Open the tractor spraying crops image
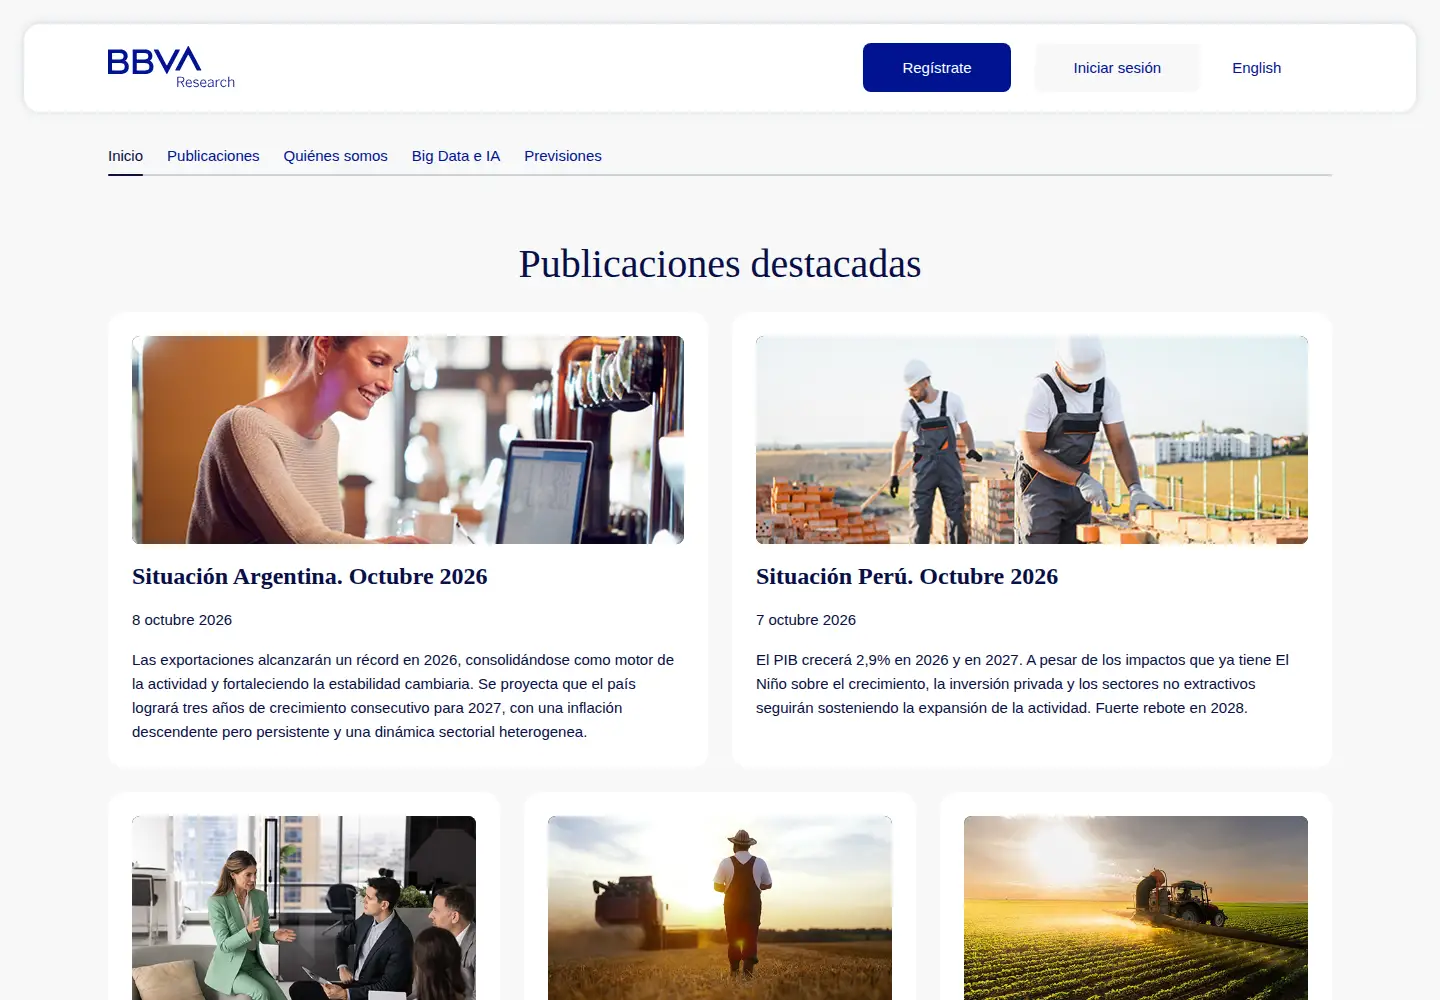 tap(1136, 908)
